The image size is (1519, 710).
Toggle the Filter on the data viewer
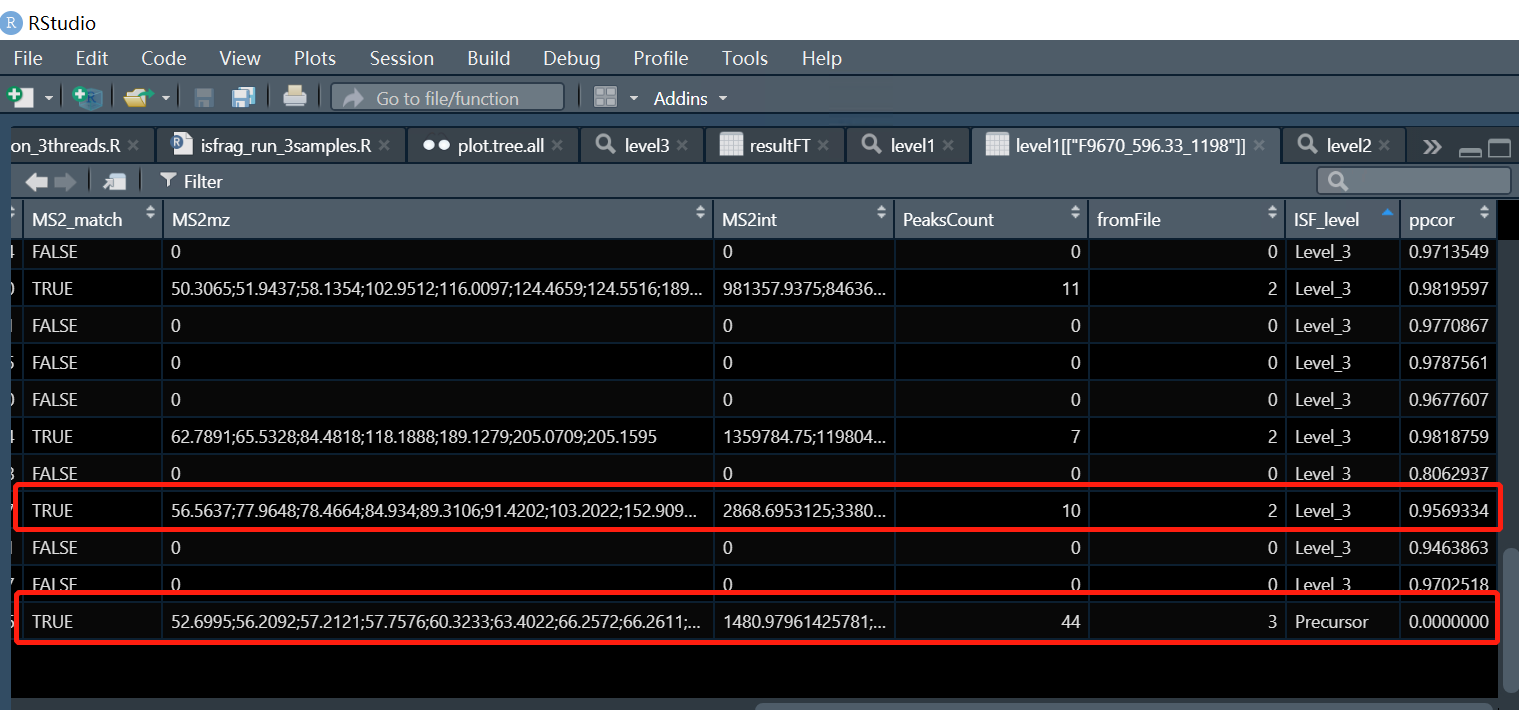click(x=190, y=181)
